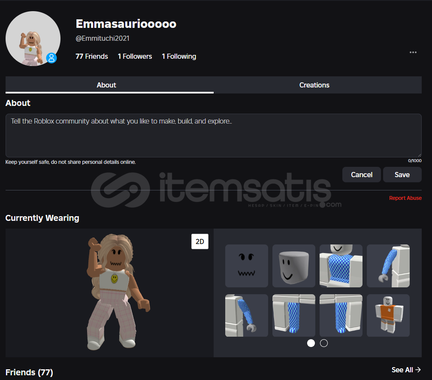The height and width of the screenshot is (380, 432).
Task: Switch to the Creations tab
Action: click(x=314, y=85)
